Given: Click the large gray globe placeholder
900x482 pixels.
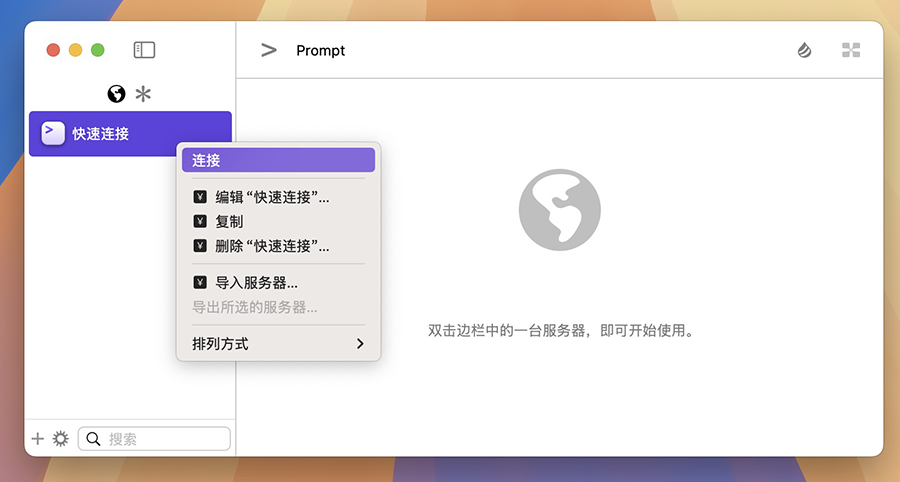Looking at the screenshot, I should [559, 209].
